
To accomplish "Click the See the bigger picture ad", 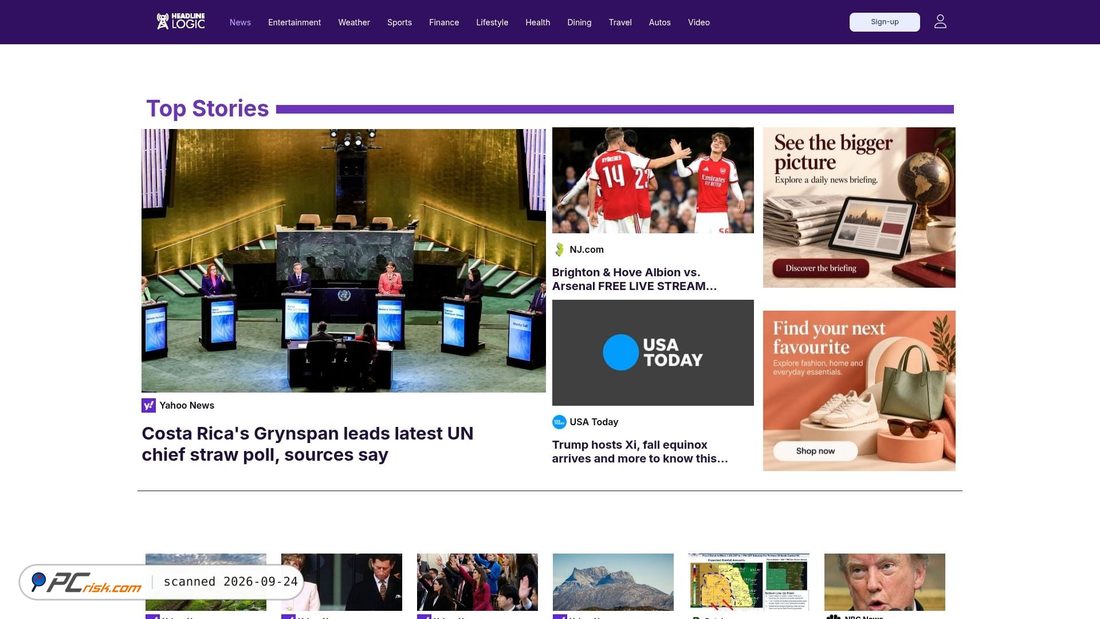I will (859, 207).
